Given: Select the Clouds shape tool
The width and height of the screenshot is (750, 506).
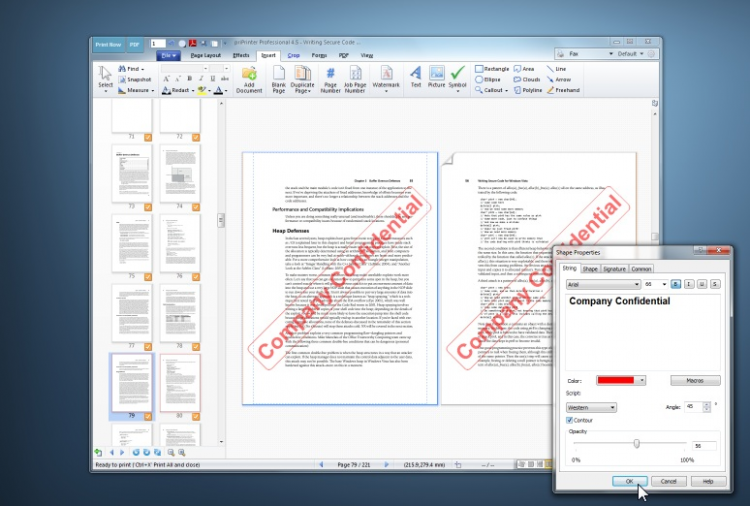Looking at the screenshot, I should click(527, 79).
